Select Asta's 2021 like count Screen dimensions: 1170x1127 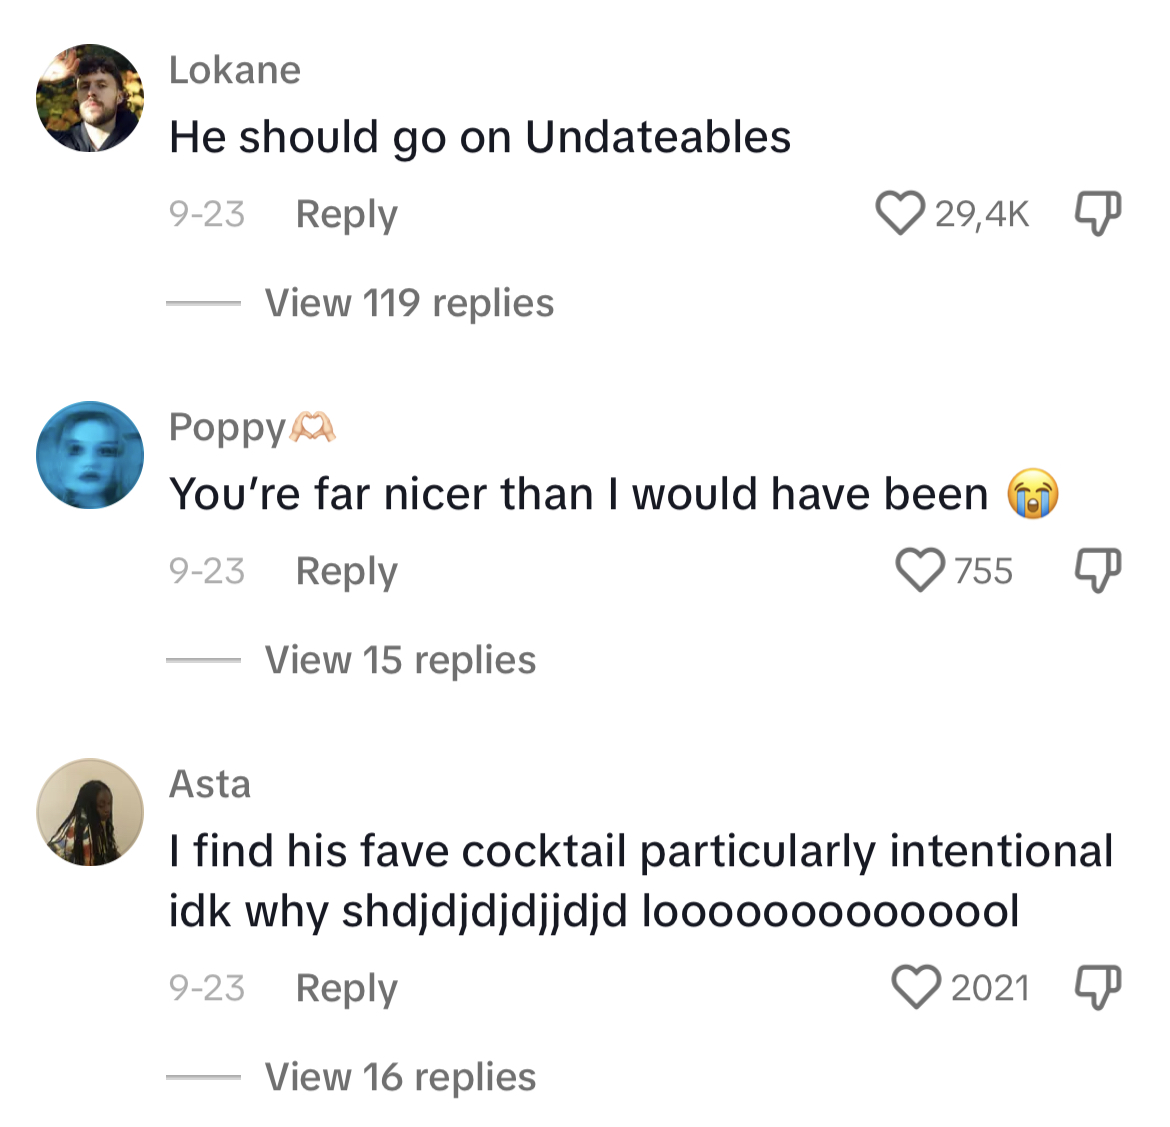click(x=990, y=988)
